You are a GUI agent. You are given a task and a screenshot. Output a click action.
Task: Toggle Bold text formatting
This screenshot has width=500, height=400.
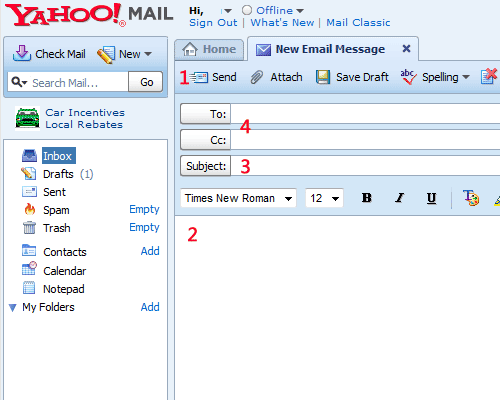367,198
